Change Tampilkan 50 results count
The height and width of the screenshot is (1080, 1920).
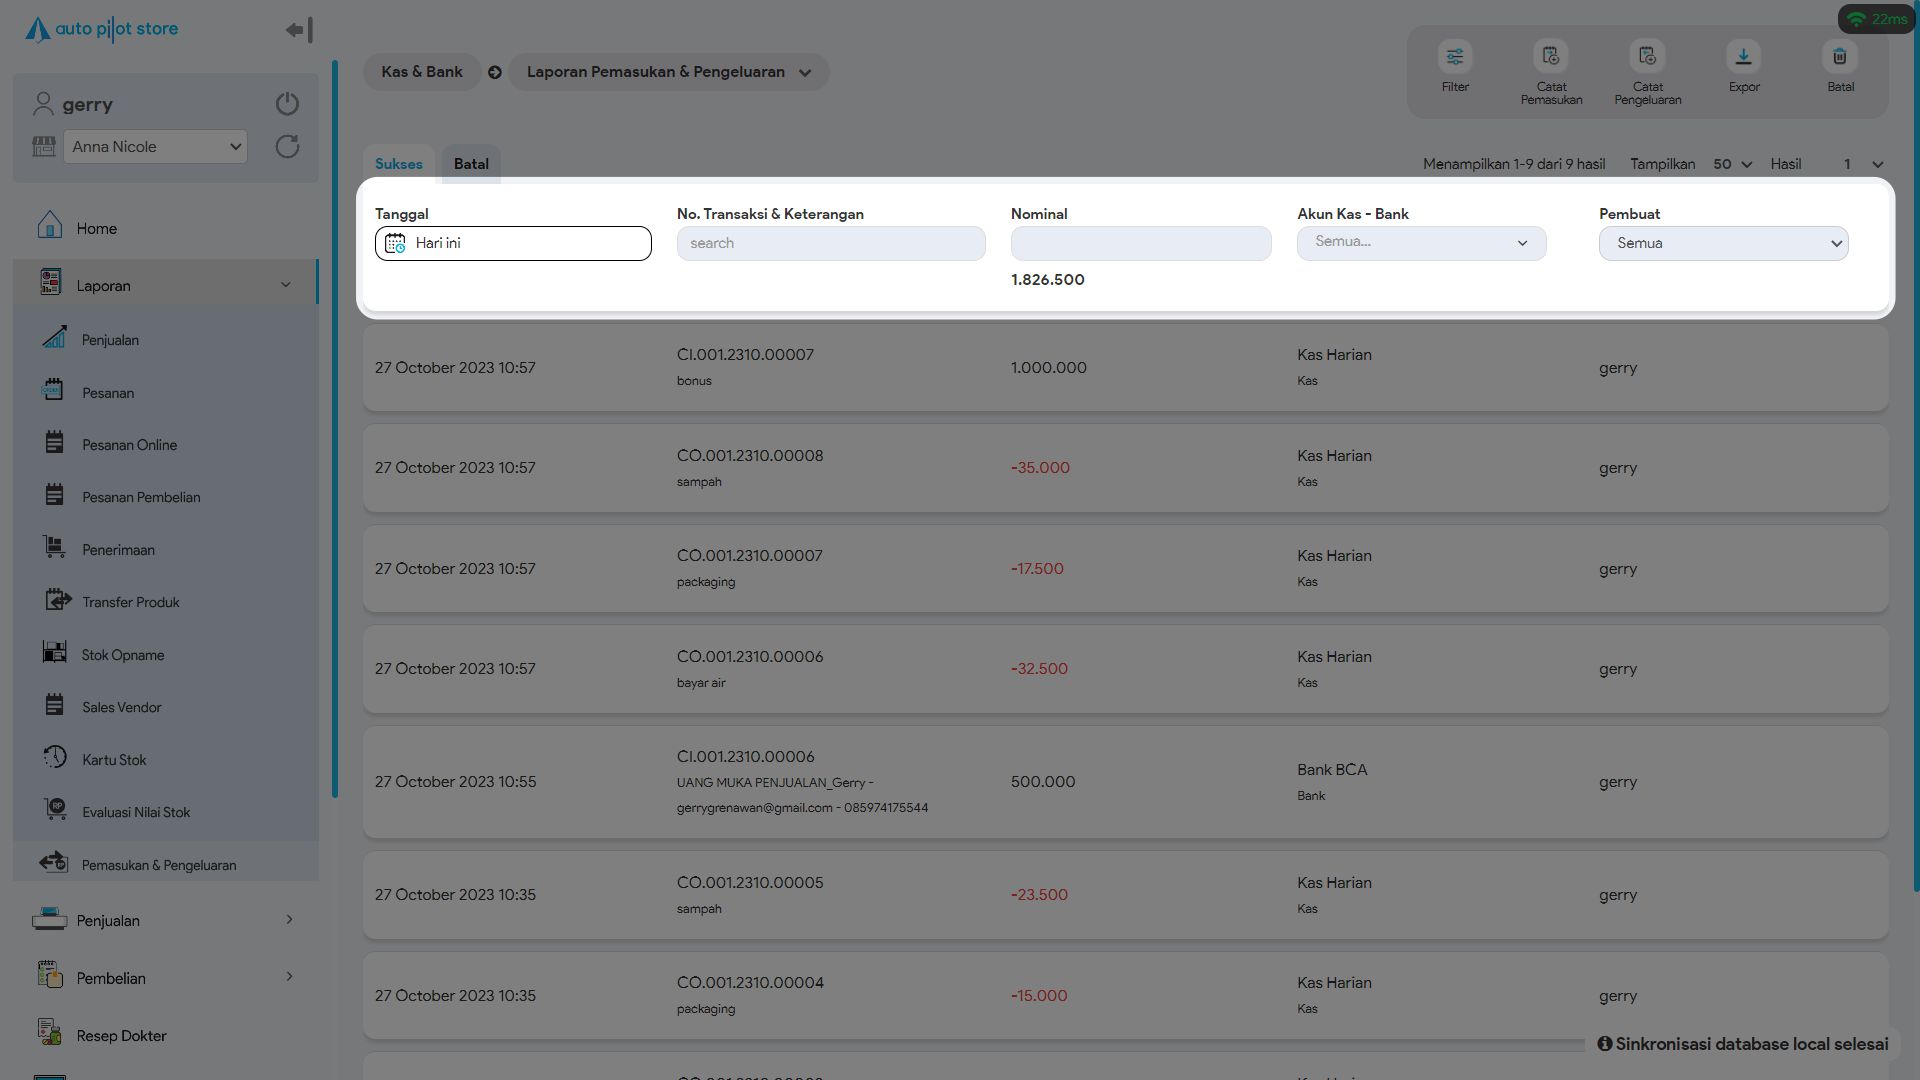point(1732,164)
